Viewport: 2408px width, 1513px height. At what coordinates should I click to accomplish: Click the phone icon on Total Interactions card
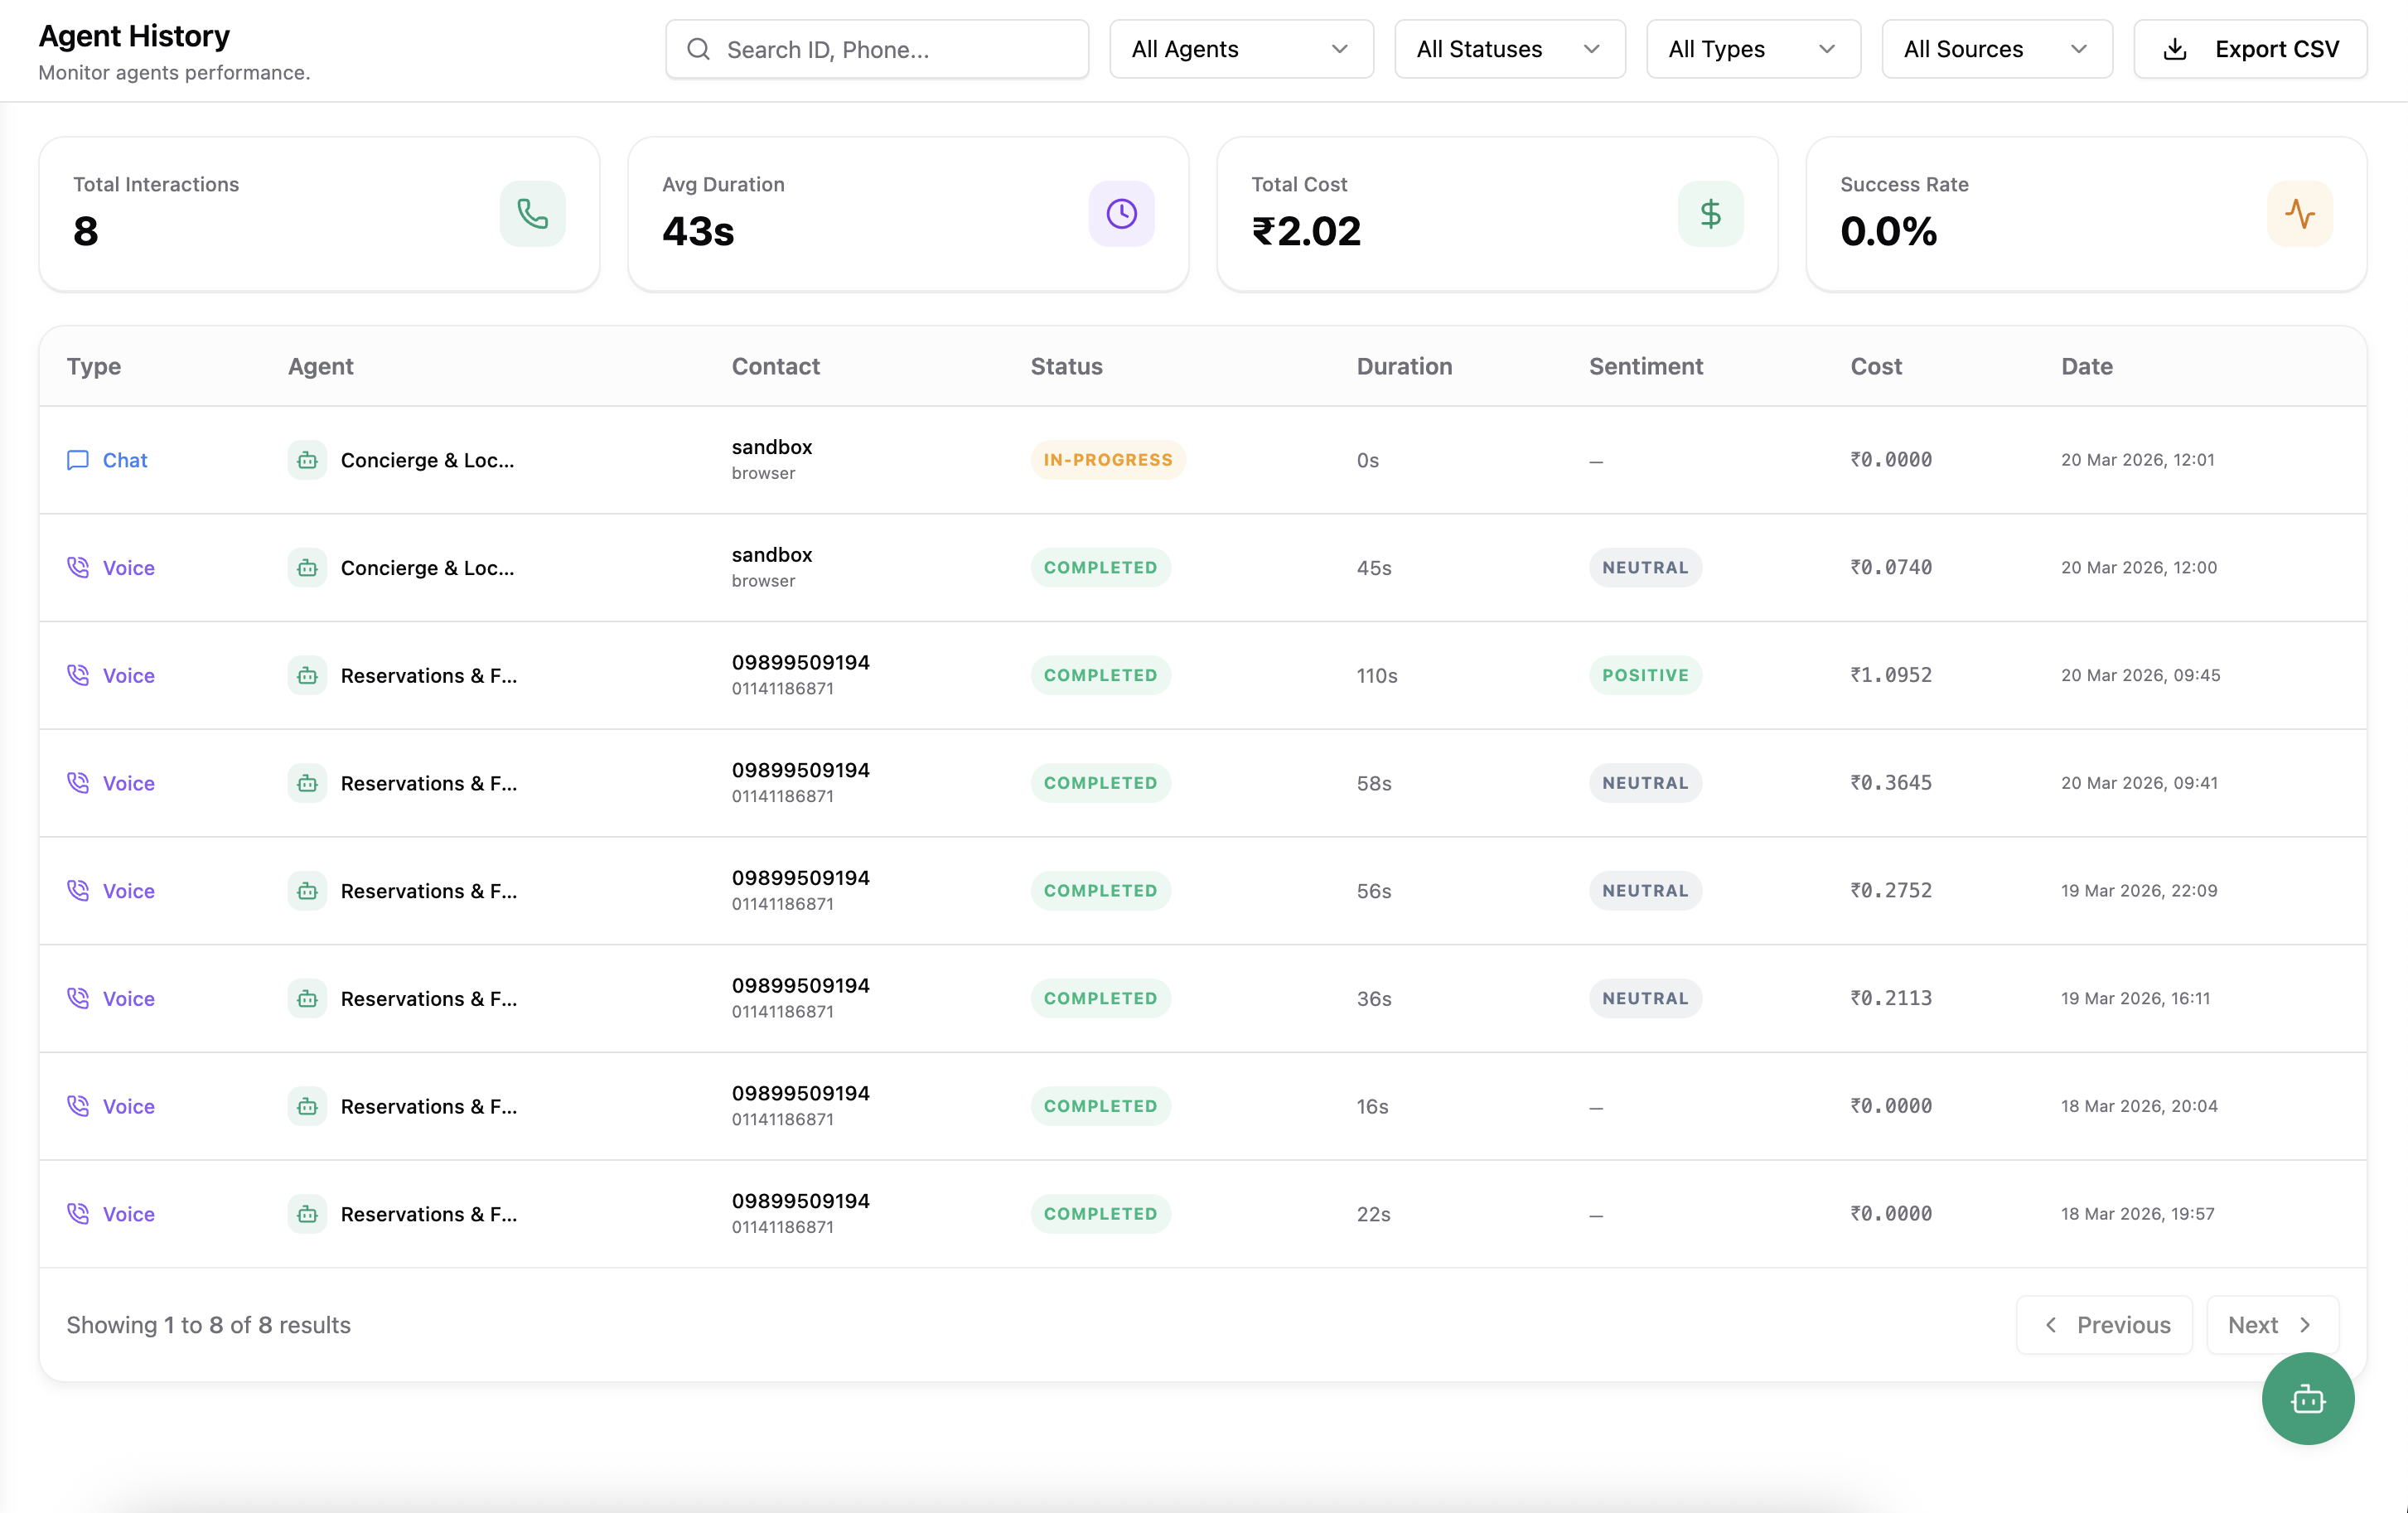pyautogui.click(x=532, y=213)
